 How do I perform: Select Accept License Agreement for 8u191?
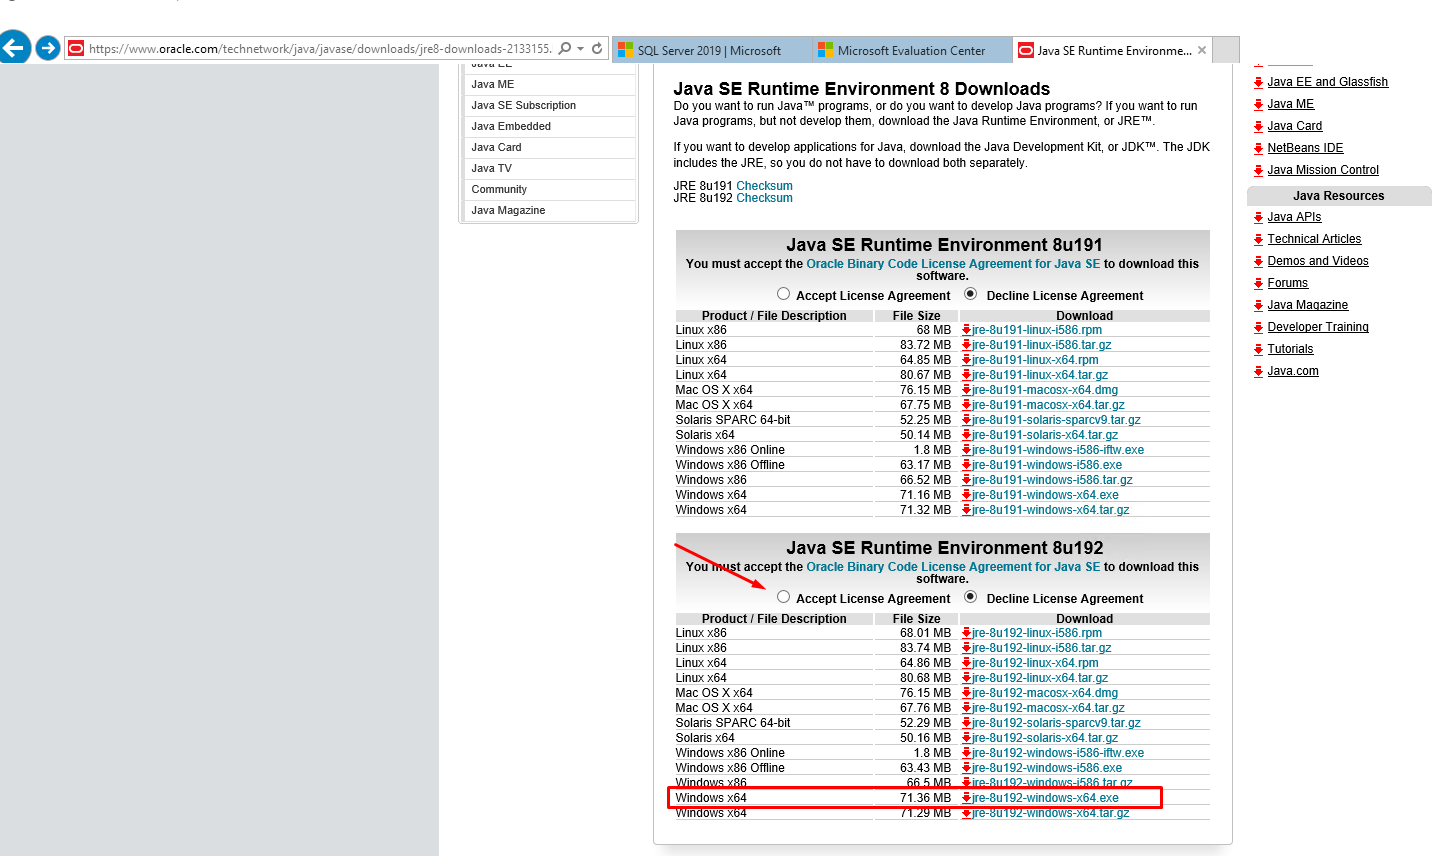tap(783, 294)
